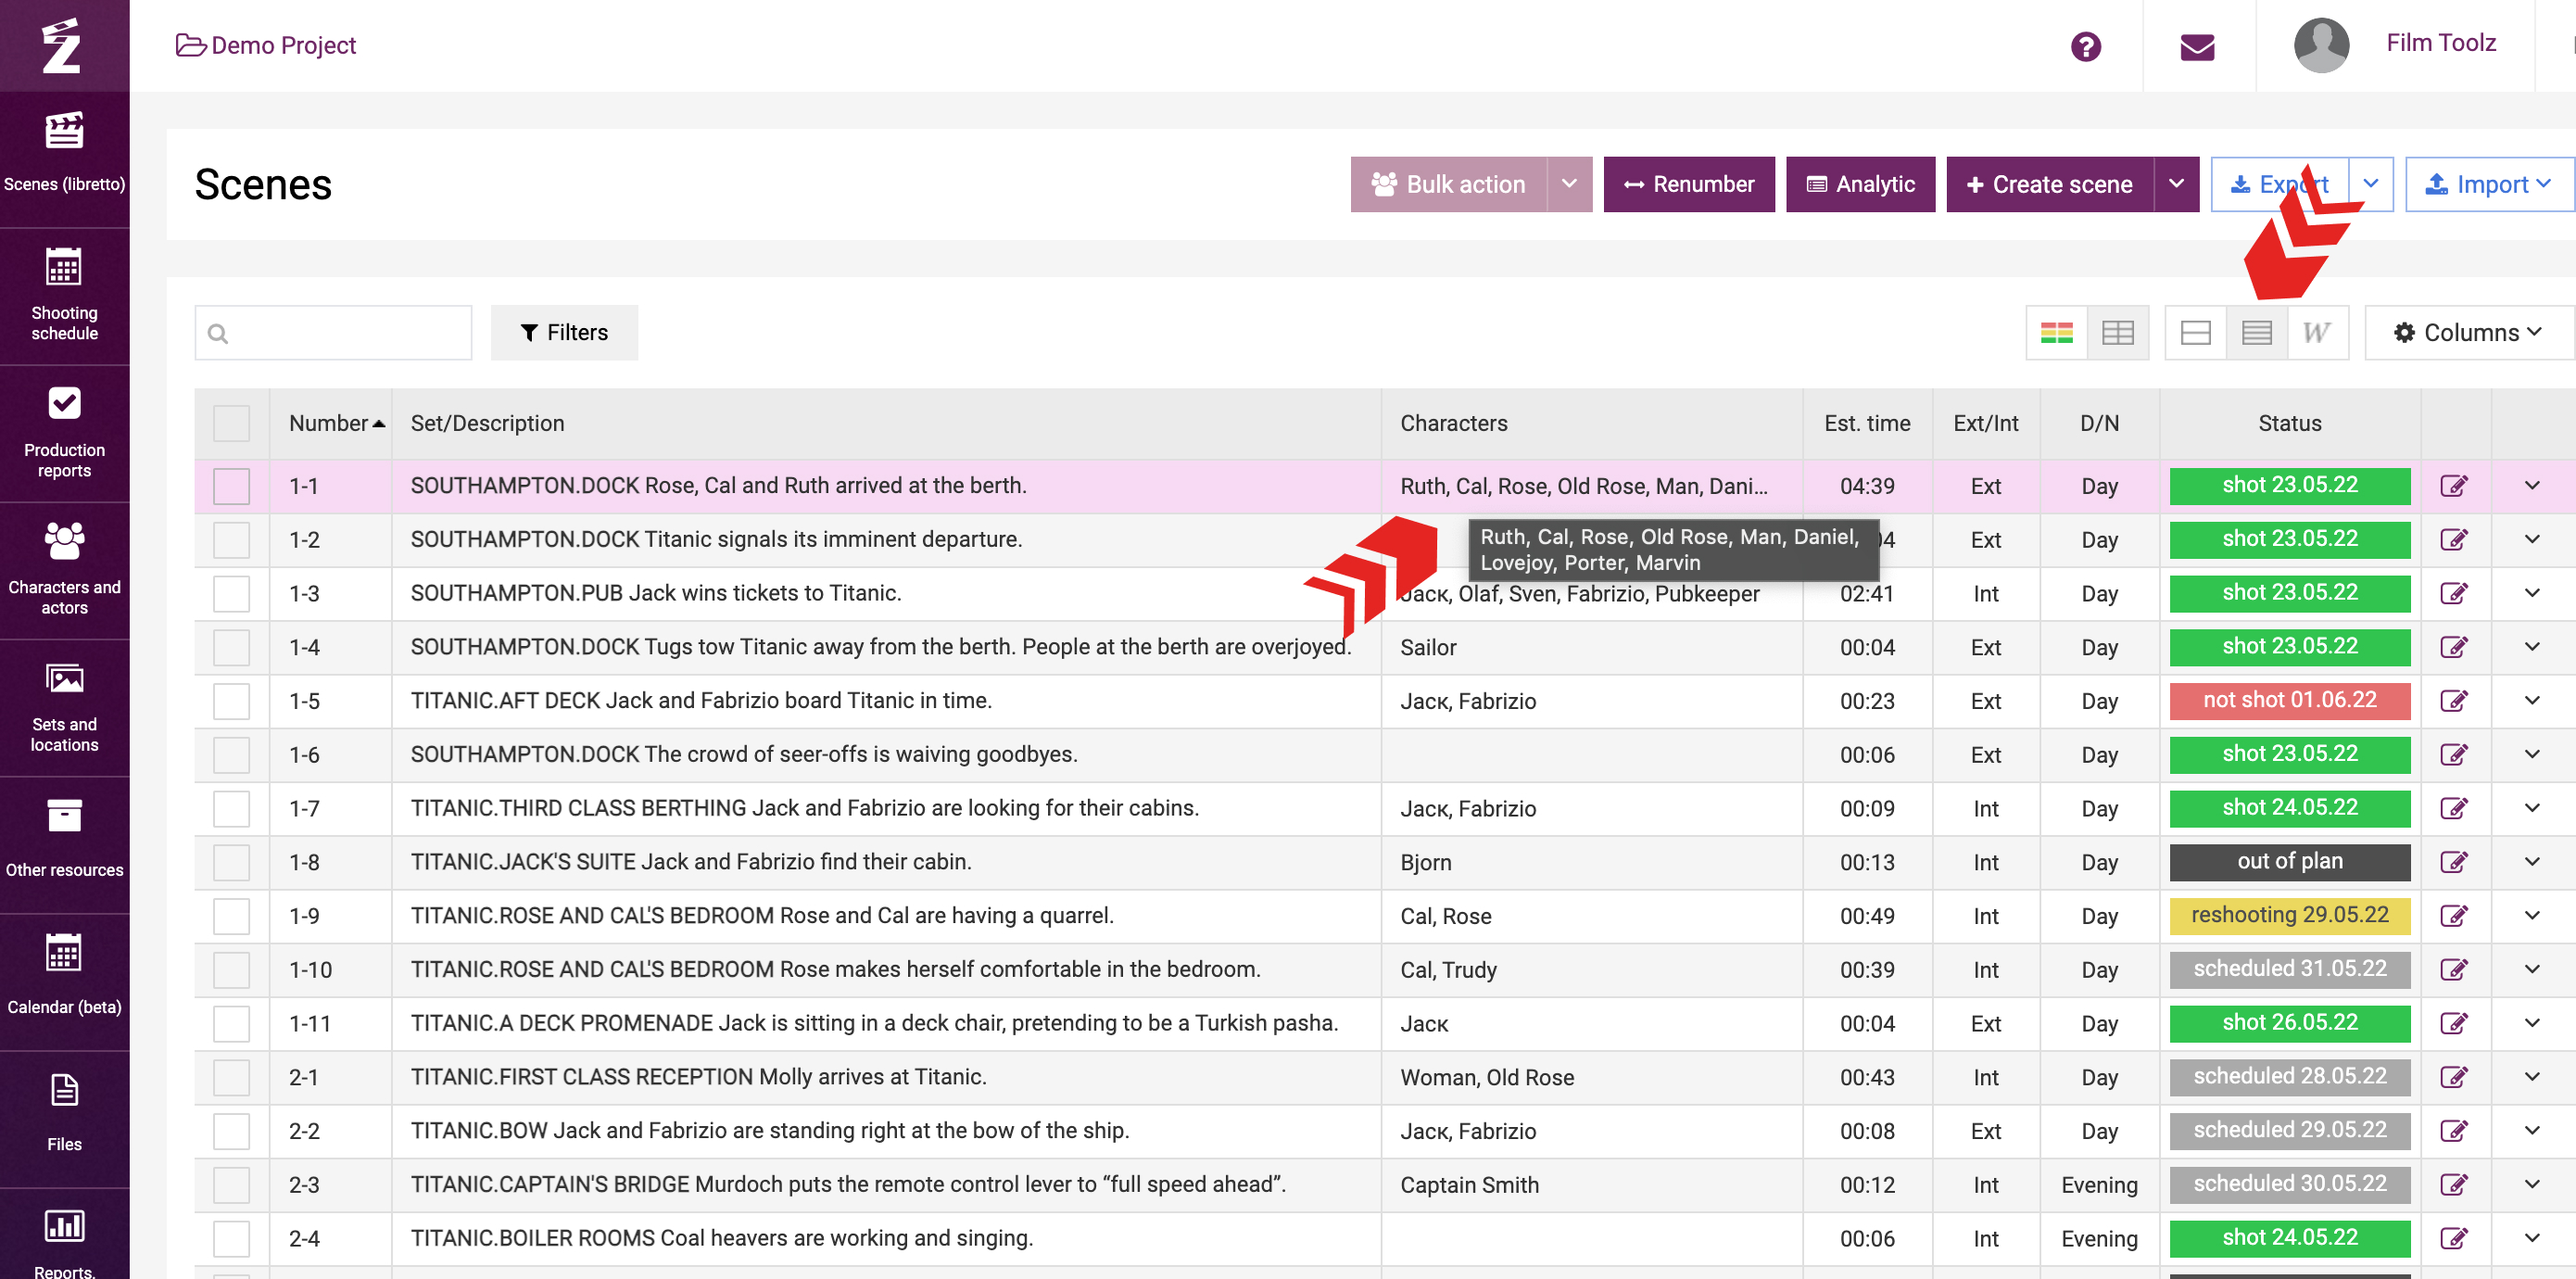2576x1279 pixels.
Task: Check the box for scene 1-7
Action: click(231, 808)
